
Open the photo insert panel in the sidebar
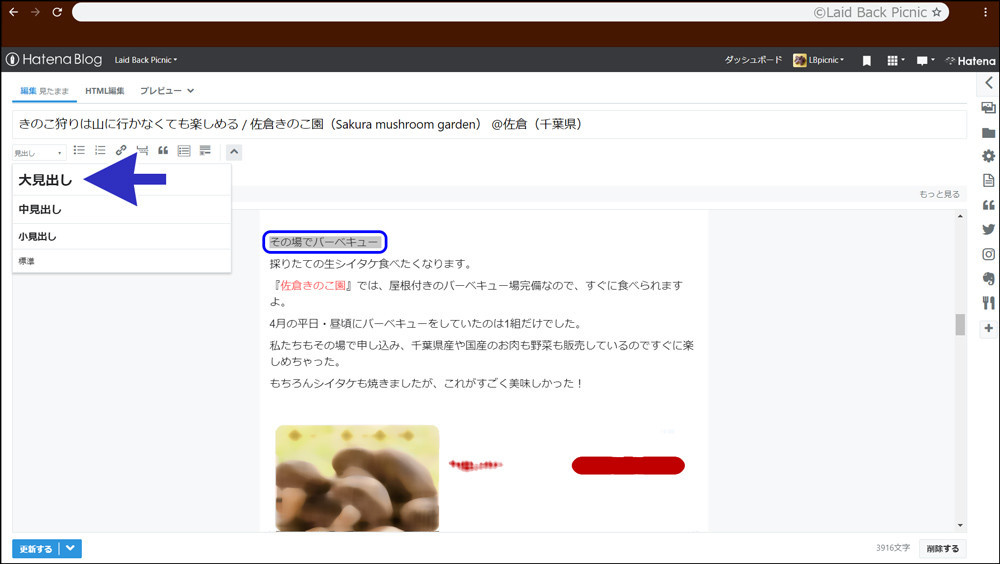(x=989, y=108)
